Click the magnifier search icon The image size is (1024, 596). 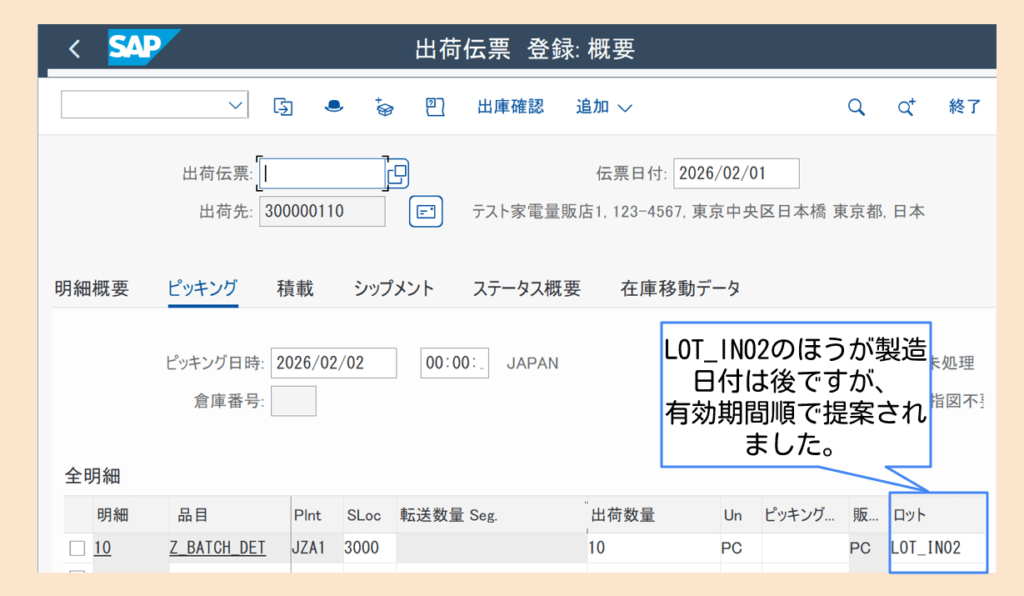pos(856,107)
